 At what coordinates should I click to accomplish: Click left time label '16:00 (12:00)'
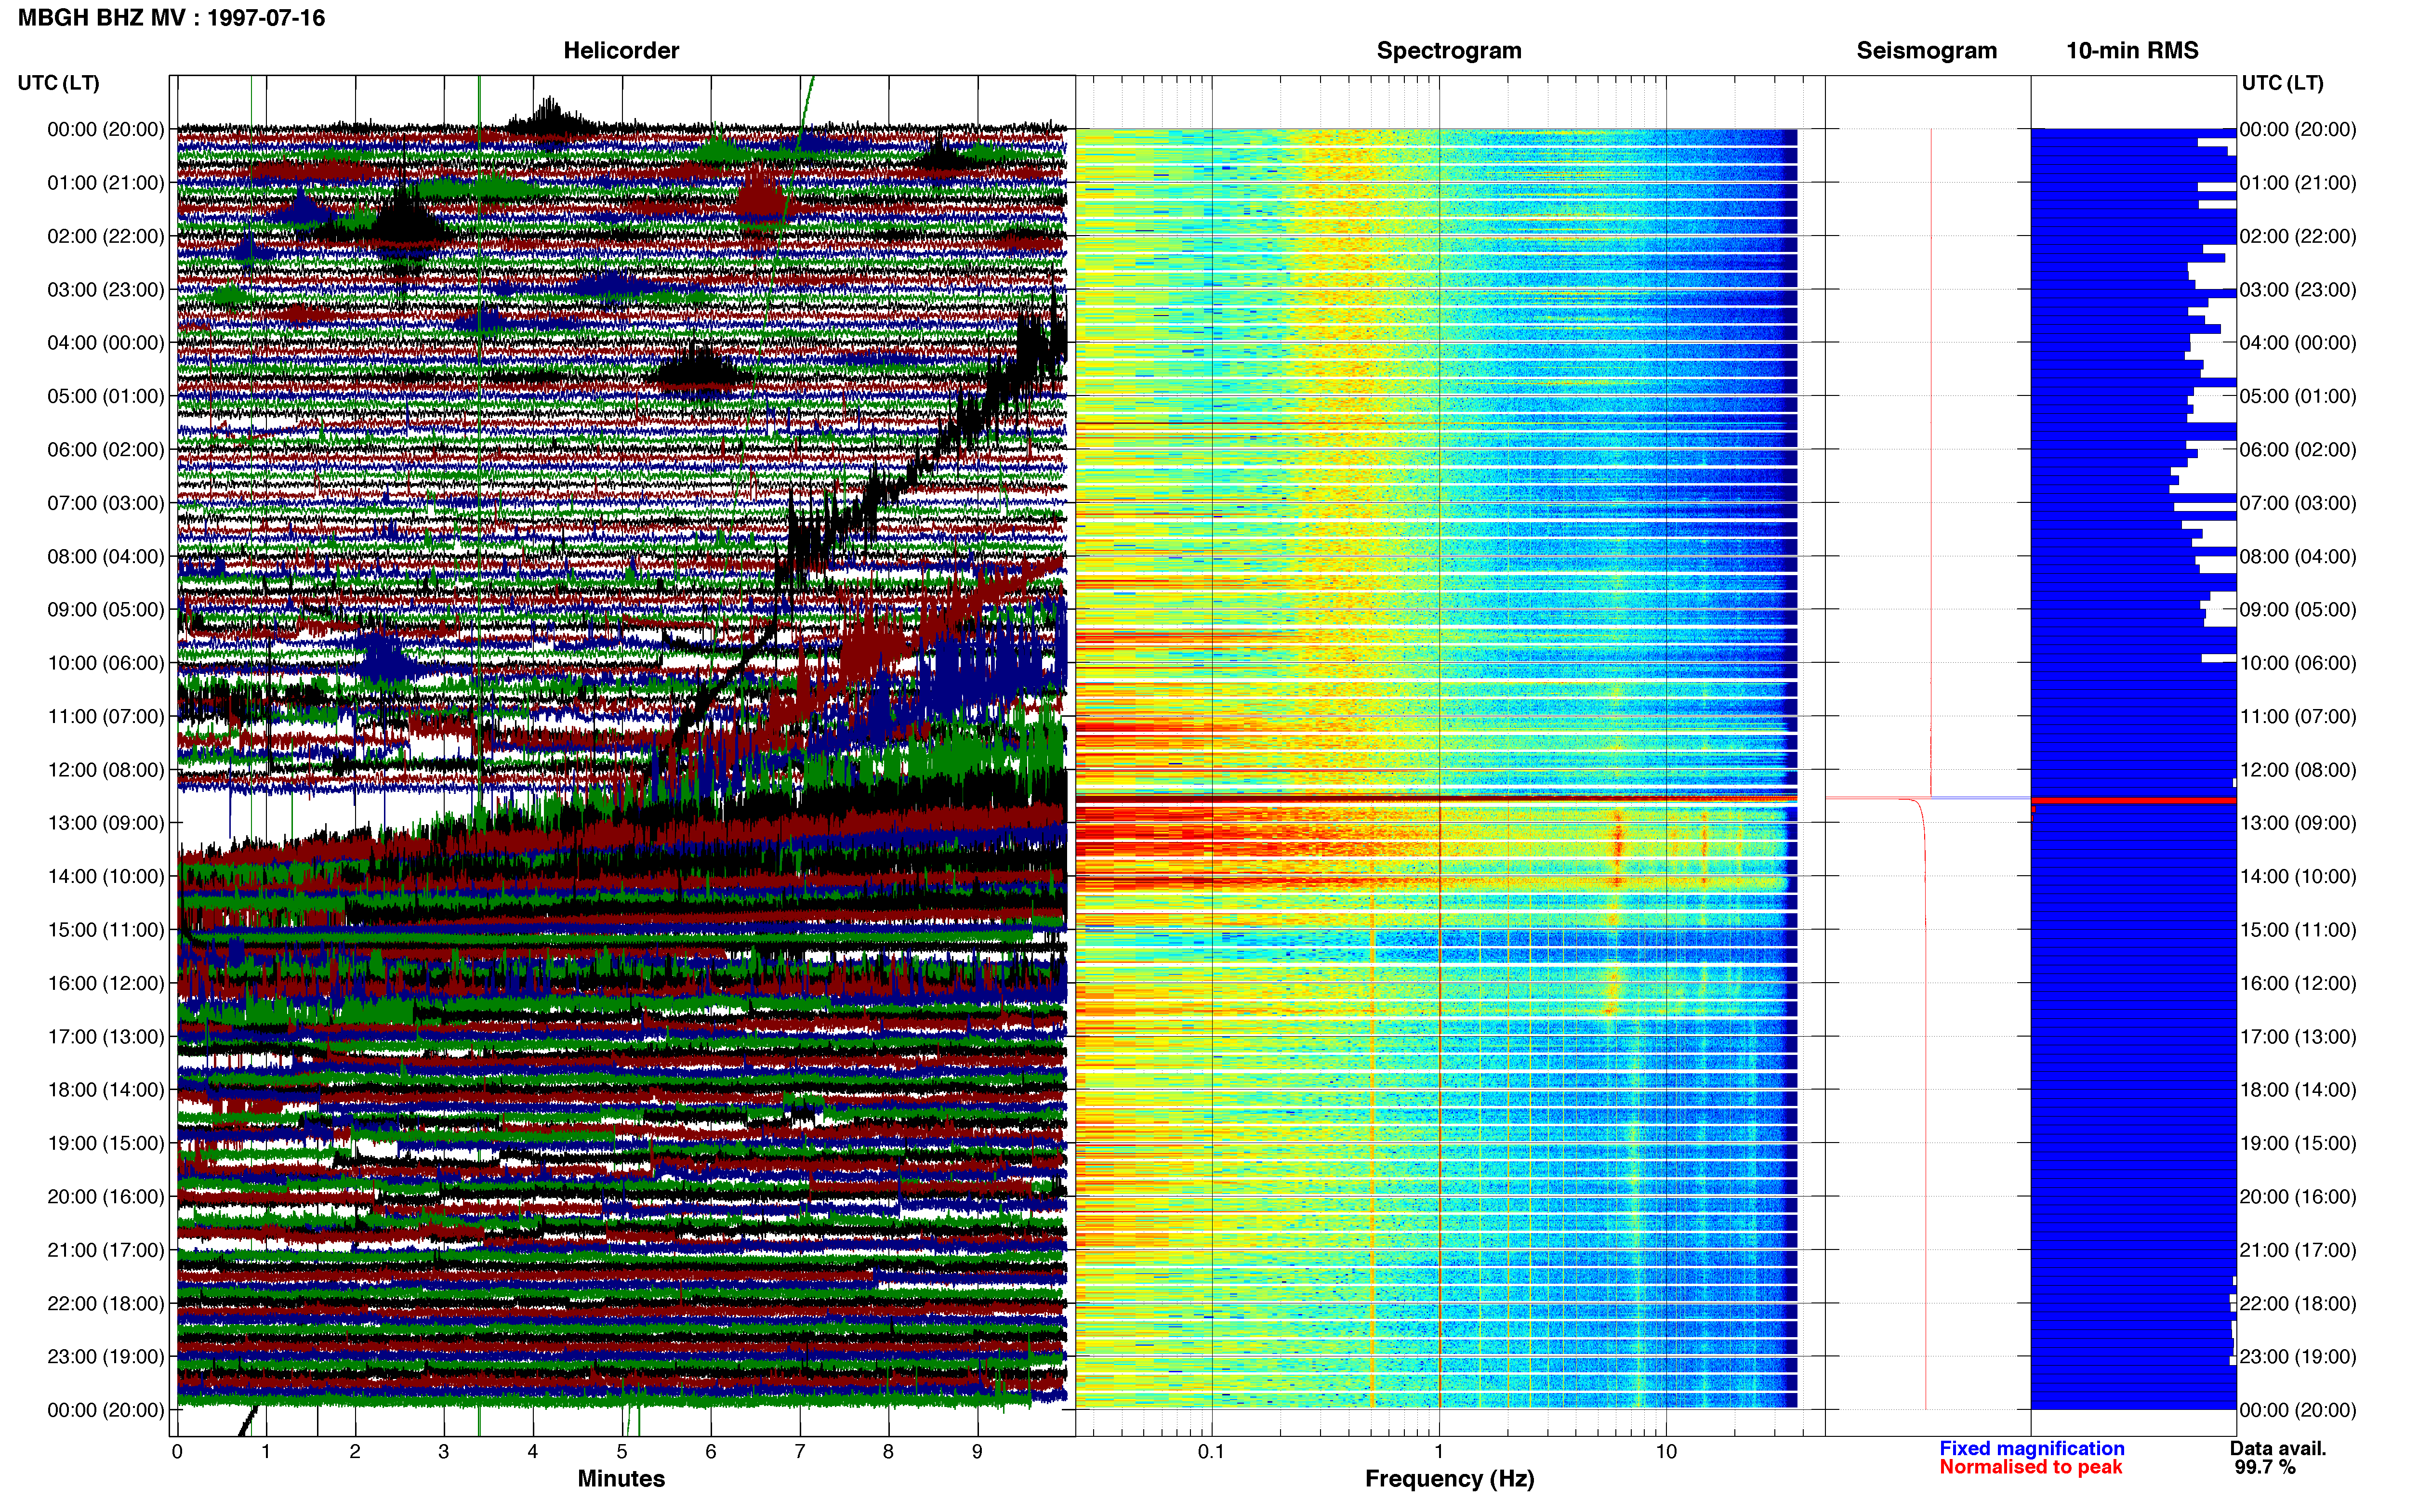point(106,983)
